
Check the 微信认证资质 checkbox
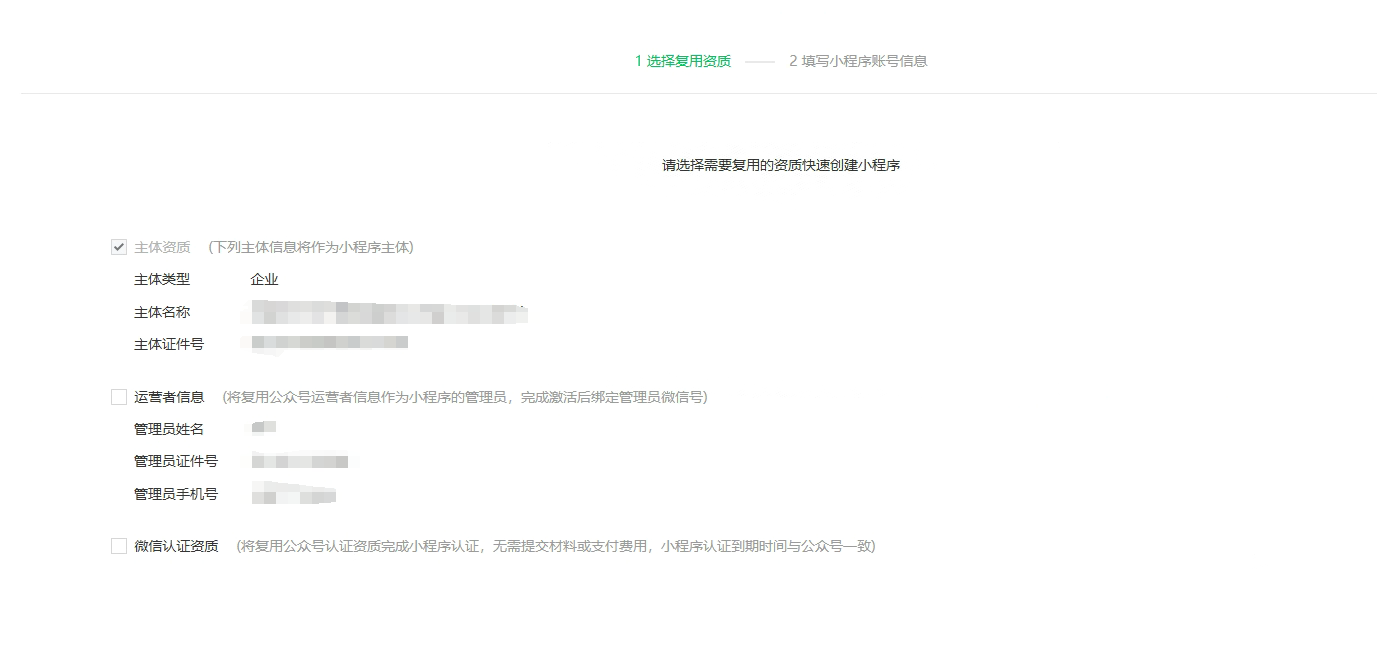(119, 546)
